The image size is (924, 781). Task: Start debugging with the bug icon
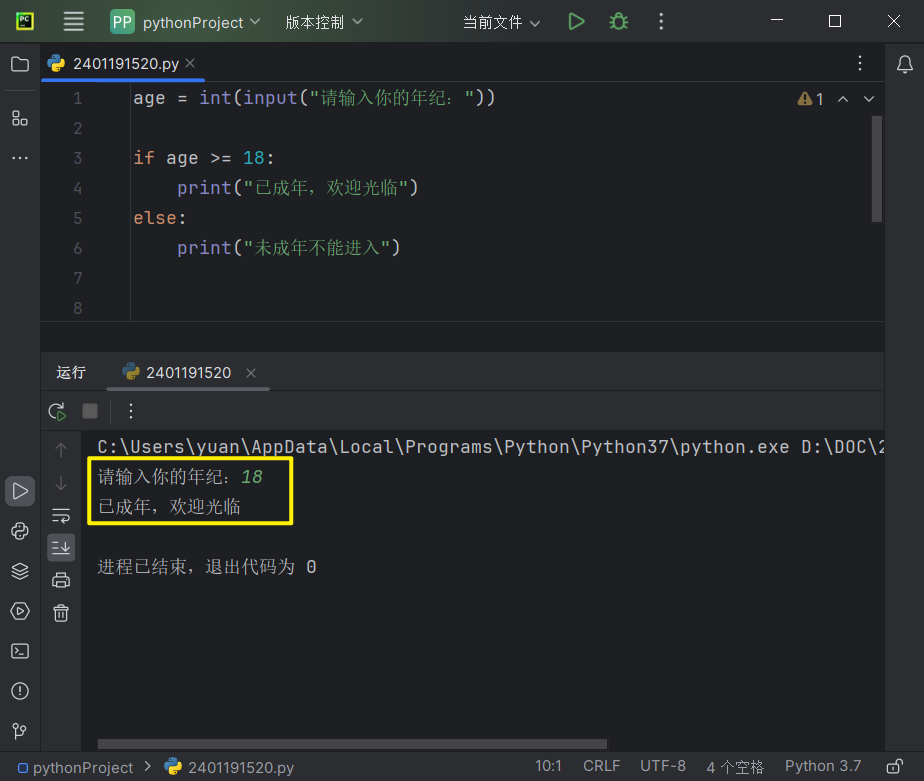pyautogui.click(x=618, y=22)
